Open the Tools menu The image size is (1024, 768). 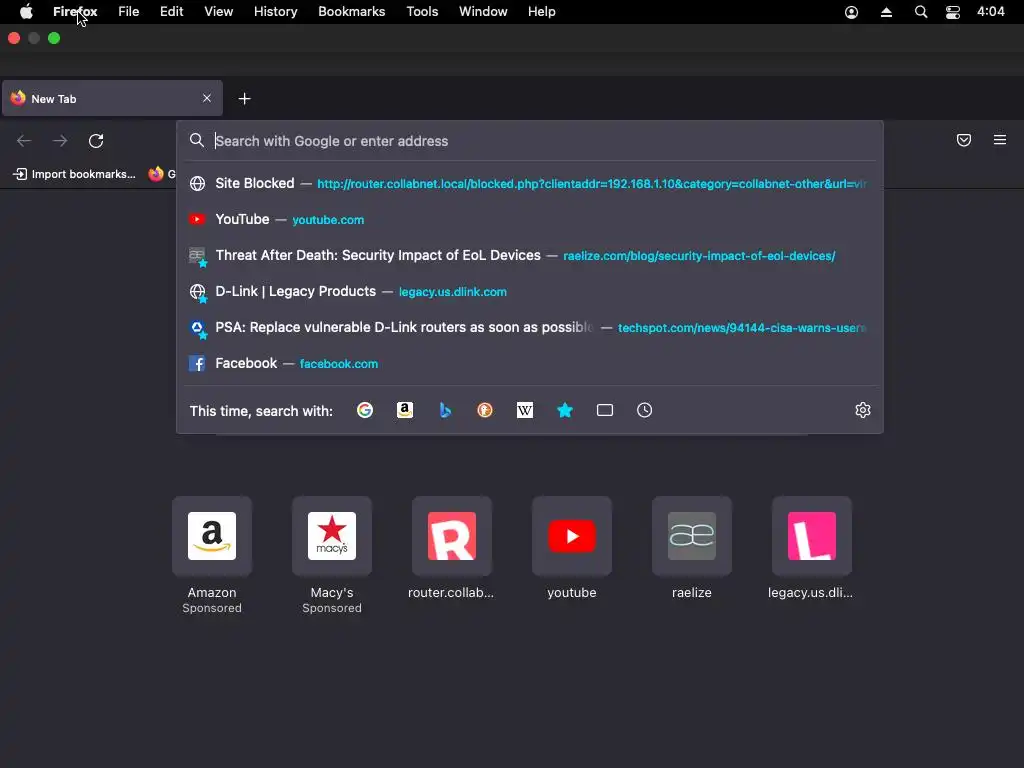(422, 12)
